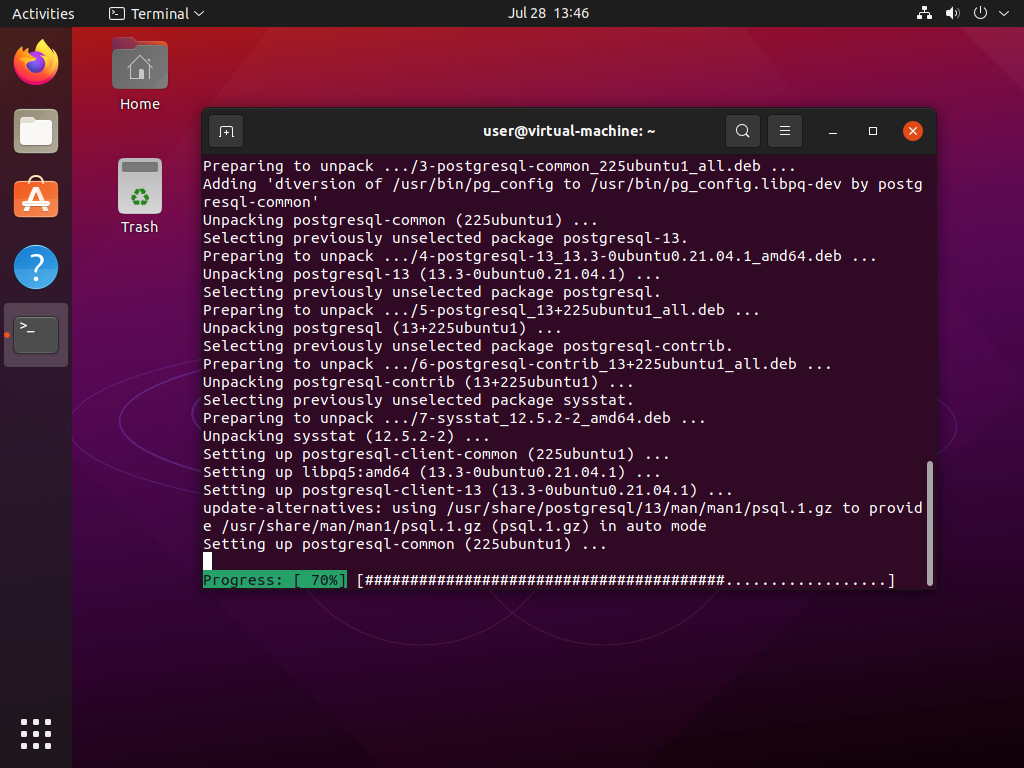This screenshot has height=768, width=1024.
Task: Expand the Terminal app menu
Action: click(x=156, y=14)
